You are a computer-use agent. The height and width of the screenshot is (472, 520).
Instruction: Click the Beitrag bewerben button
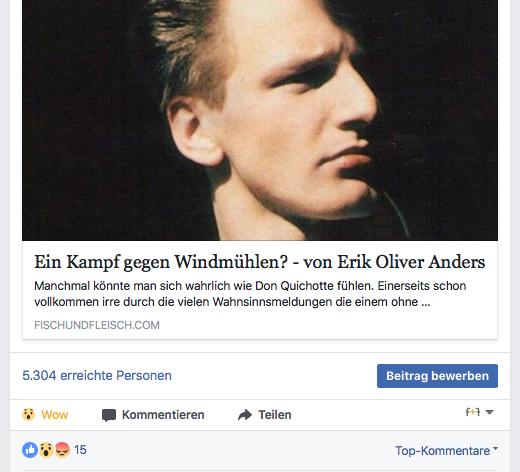tap(437, 376)
